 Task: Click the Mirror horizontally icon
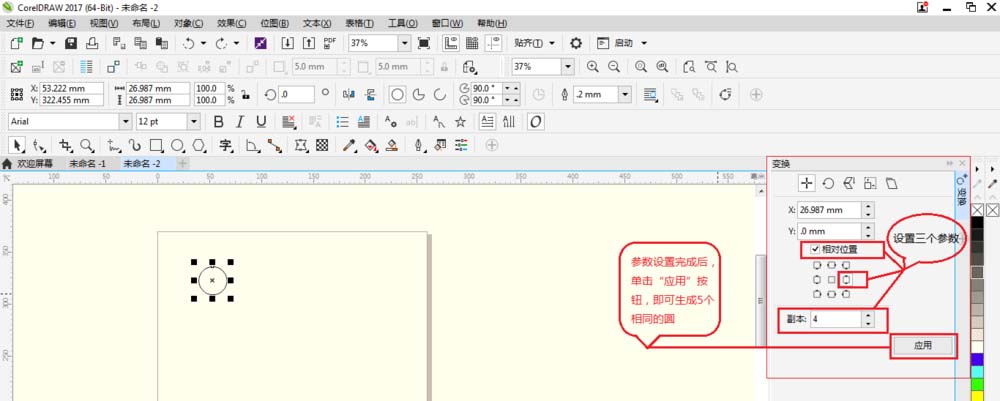tap(348, 94)
